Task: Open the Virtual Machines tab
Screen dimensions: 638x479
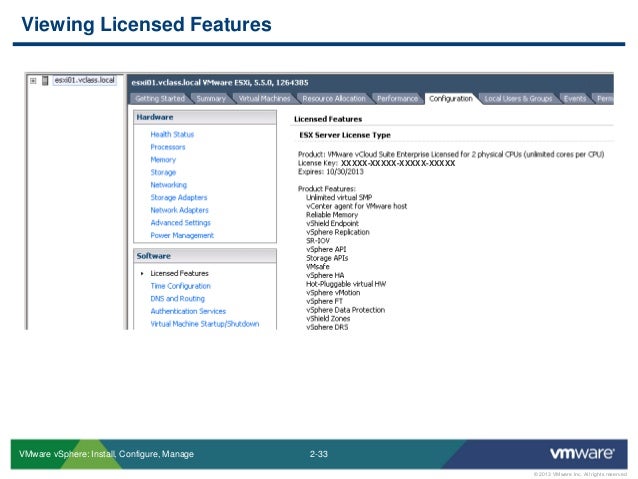Action: click(264, 98)
